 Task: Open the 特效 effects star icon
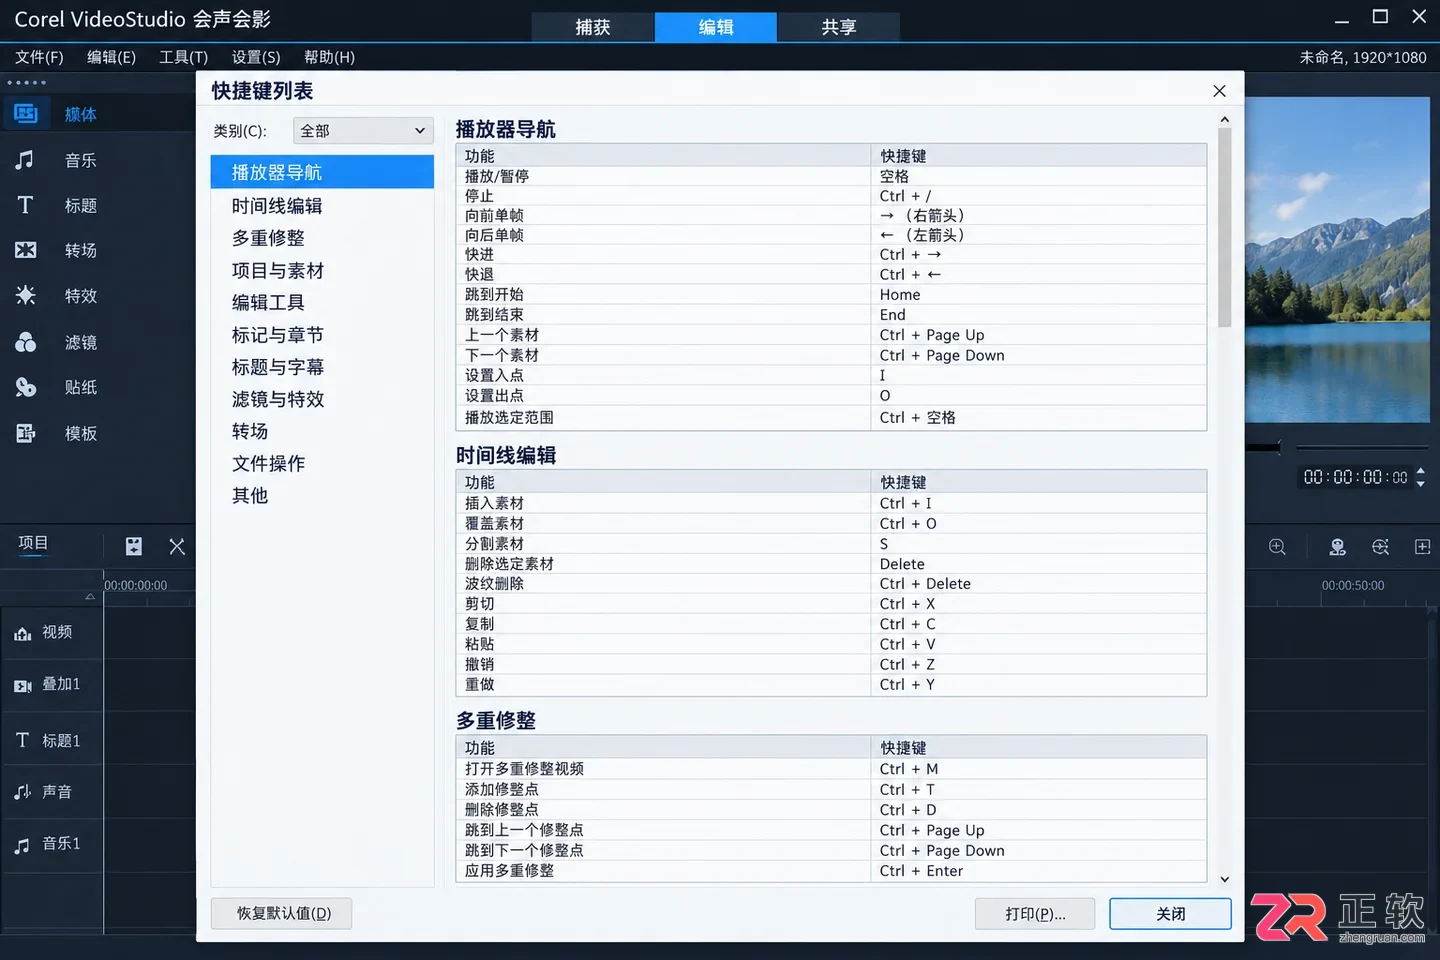(25, 295)
